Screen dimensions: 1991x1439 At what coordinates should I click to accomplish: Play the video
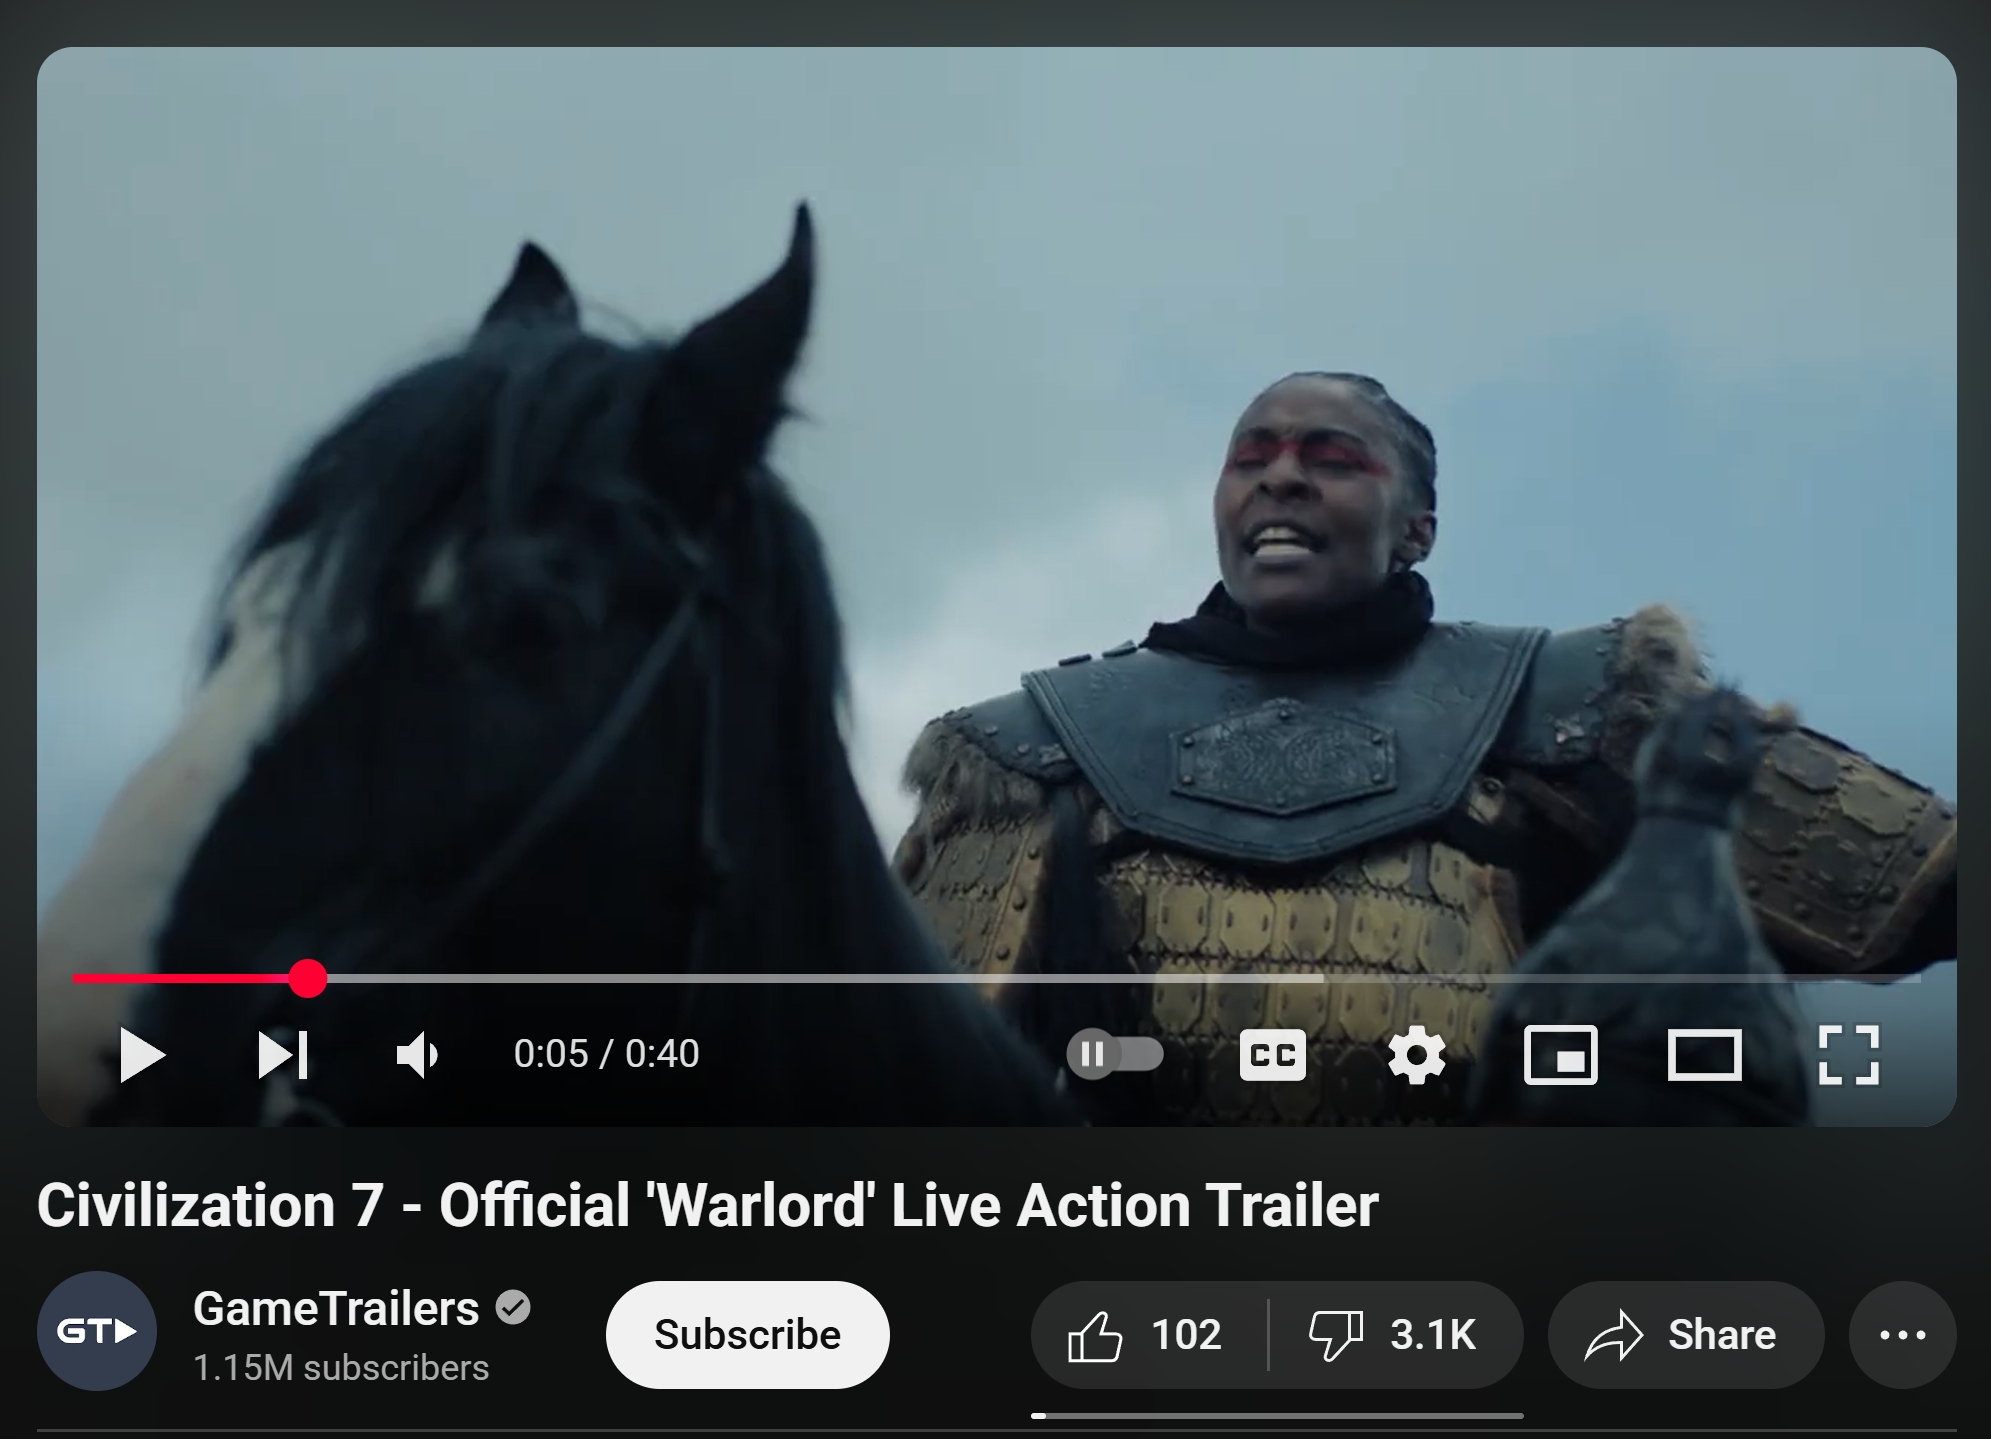tap(142, 1054)
